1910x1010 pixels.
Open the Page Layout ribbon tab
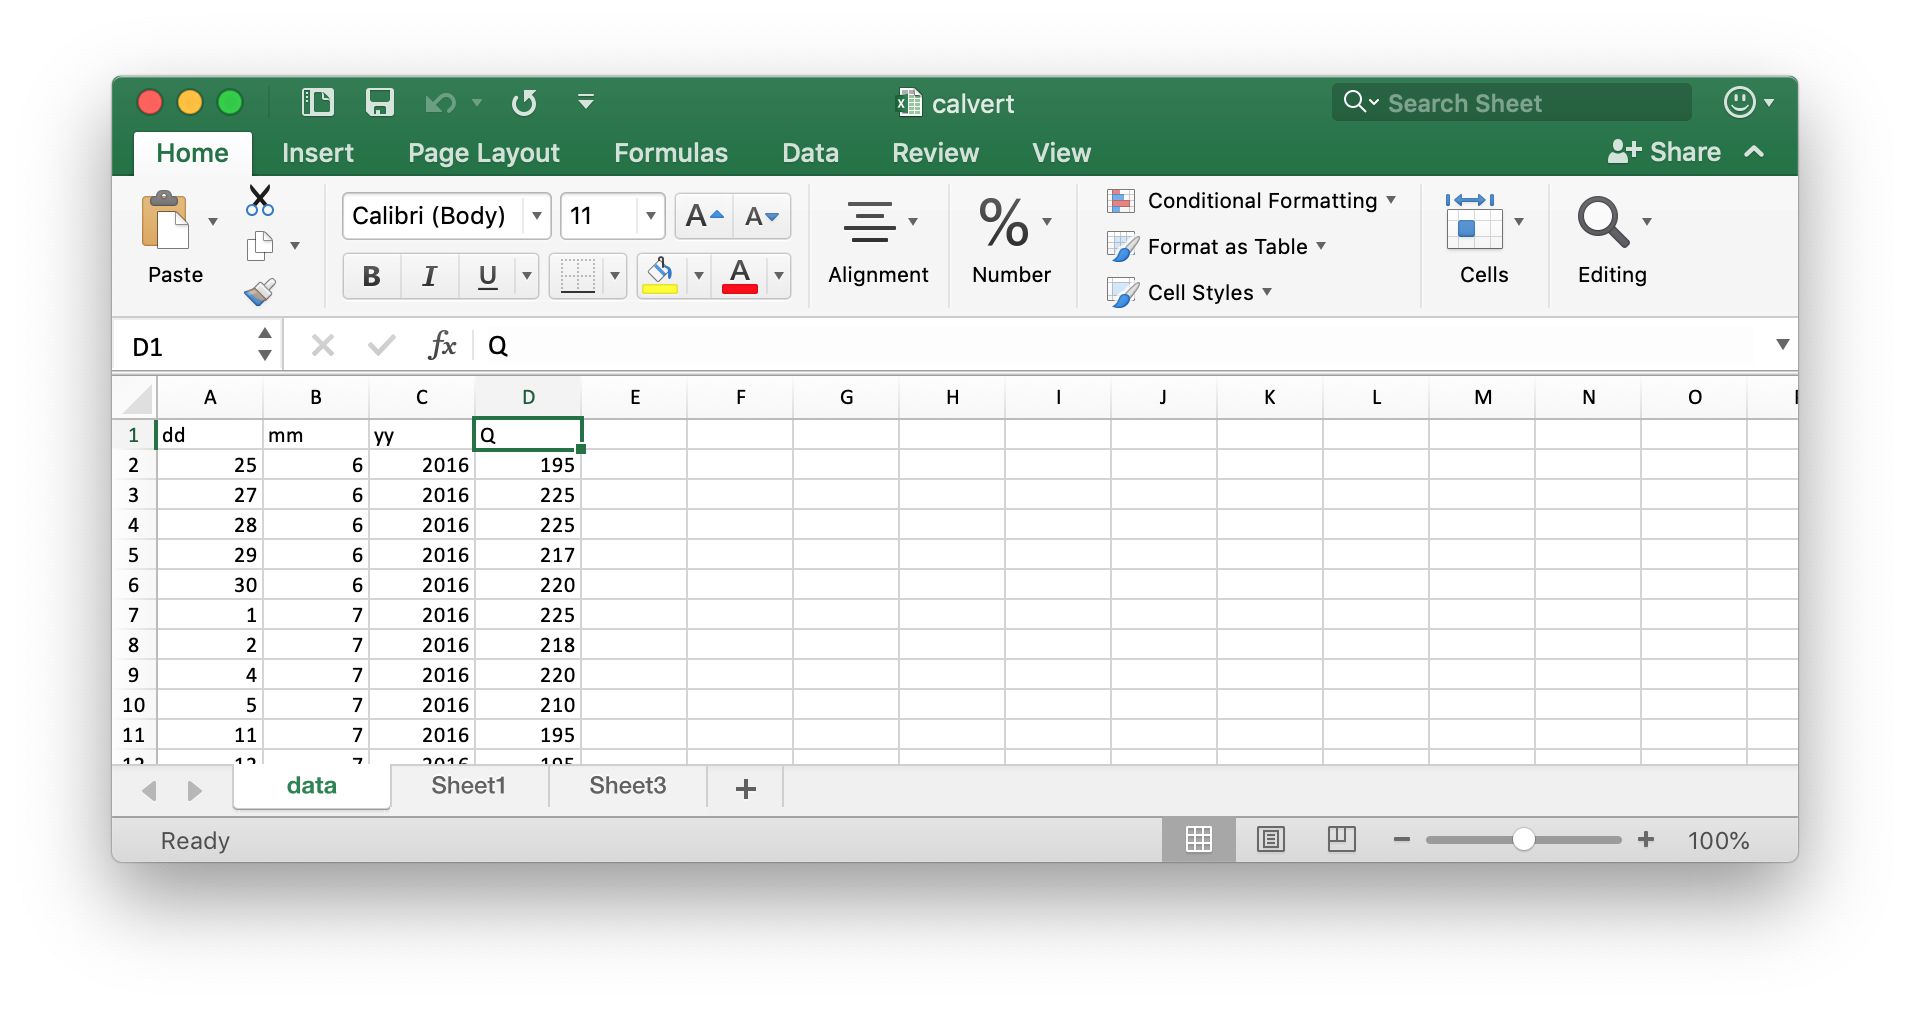click(x=484, y=153)
